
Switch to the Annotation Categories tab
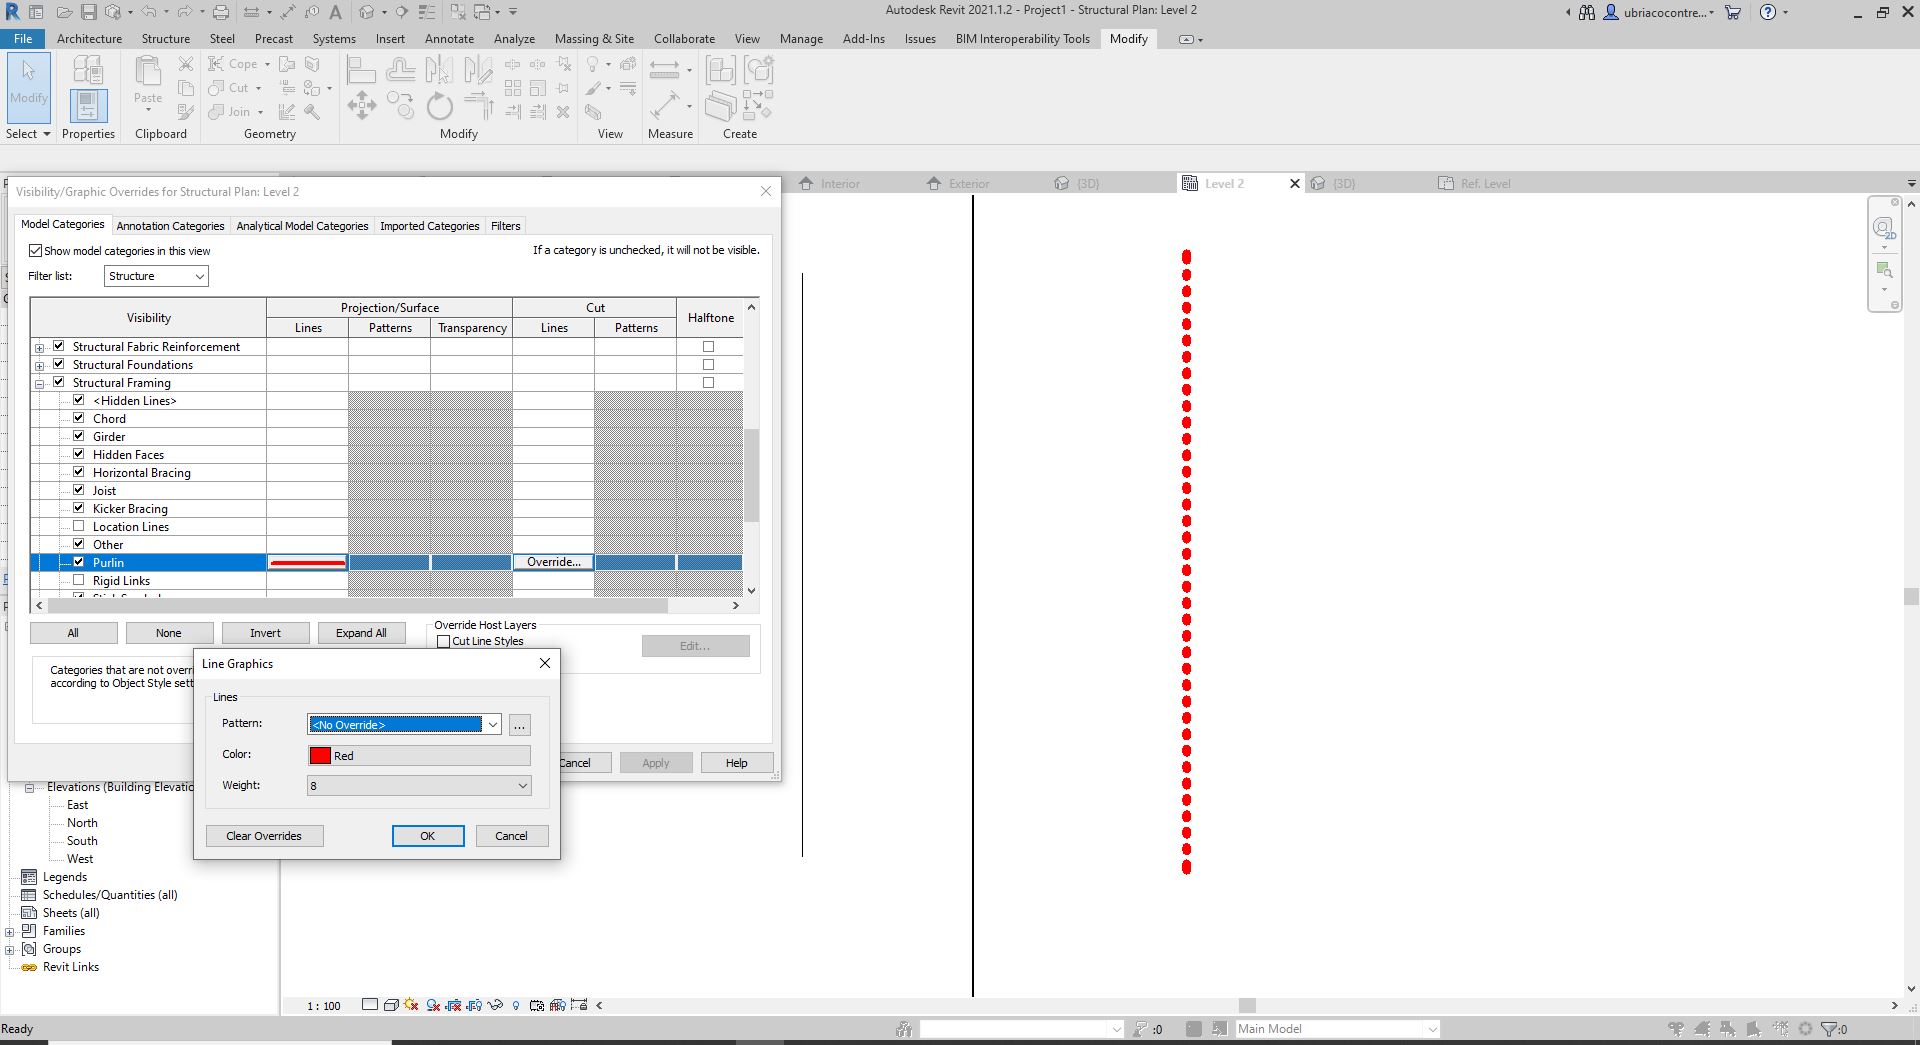tap(170, 225)
